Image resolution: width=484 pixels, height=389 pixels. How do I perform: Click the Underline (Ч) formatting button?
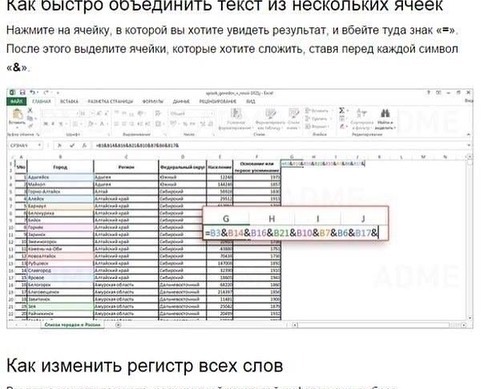click(x=61, y=124)
